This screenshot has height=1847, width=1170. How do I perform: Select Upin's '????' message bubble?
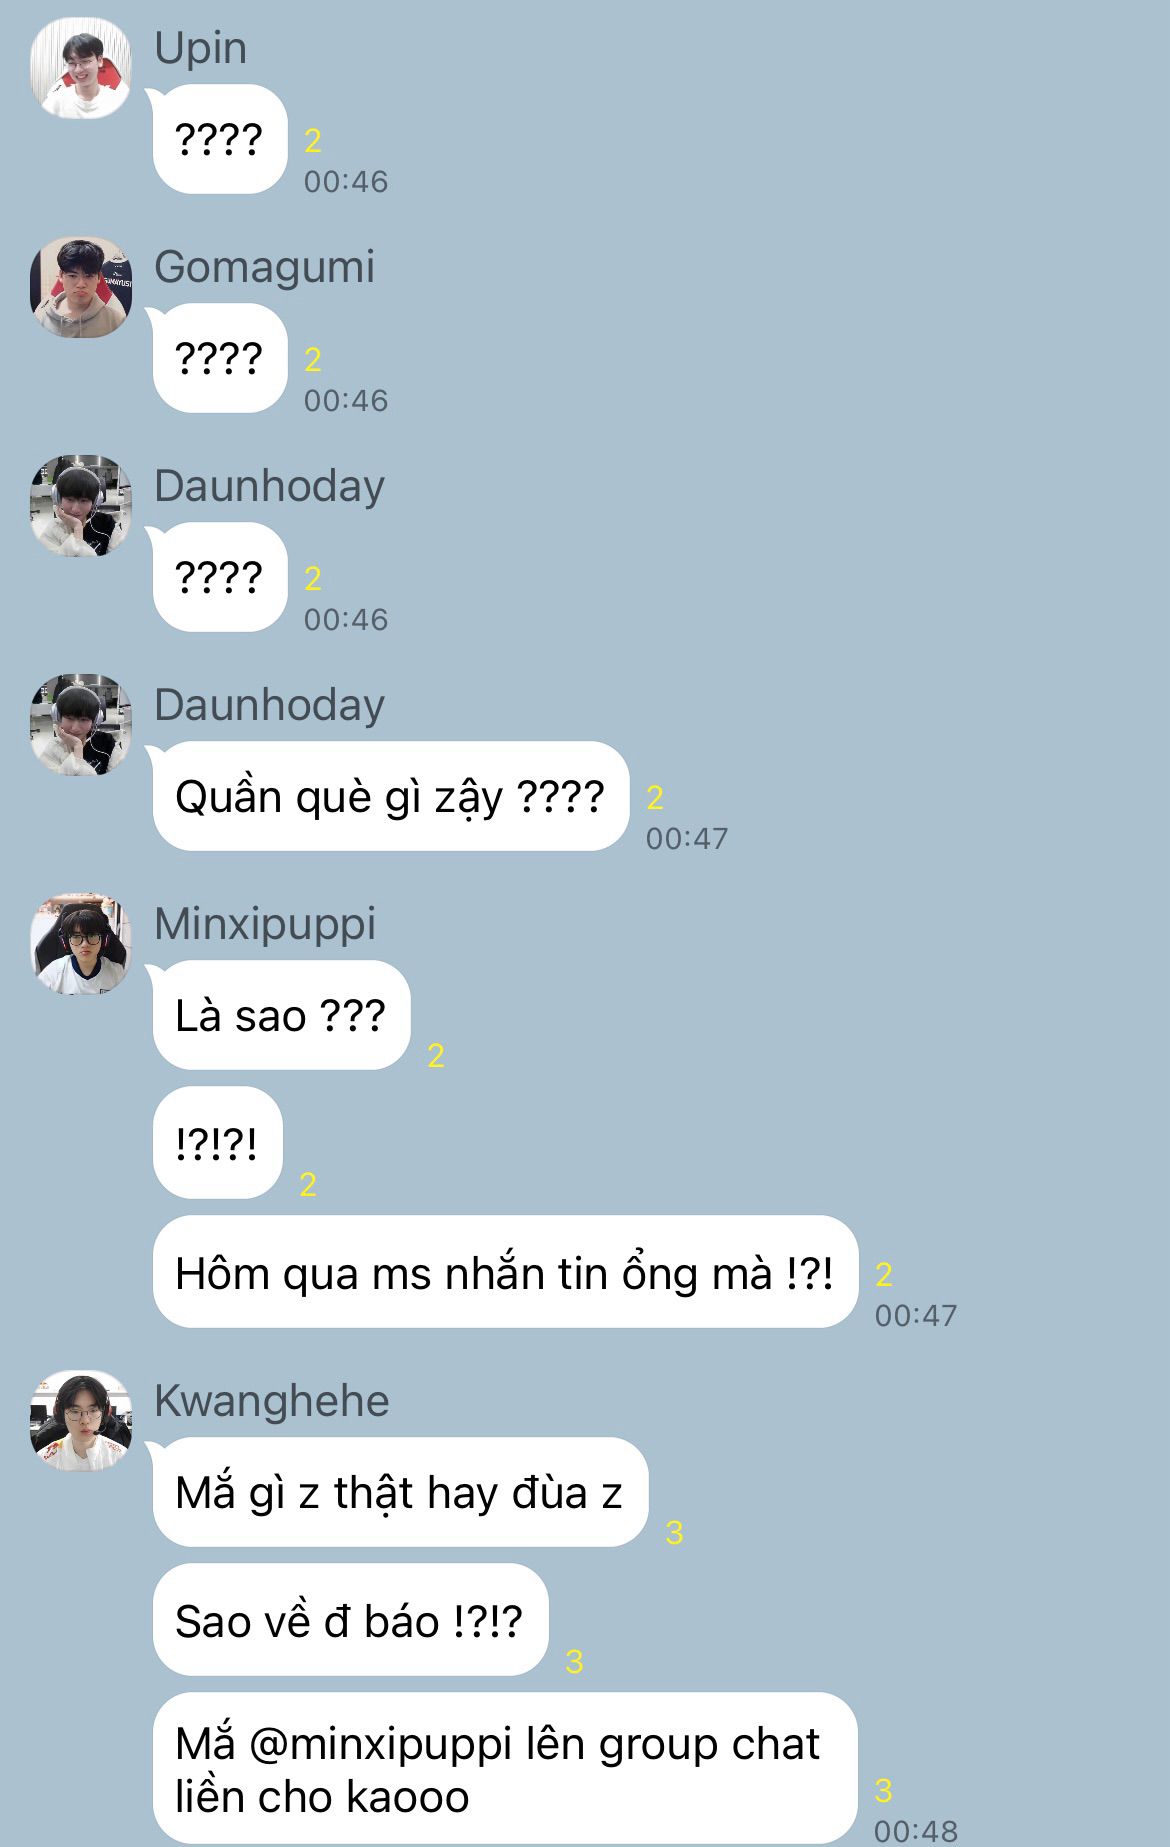220,139
